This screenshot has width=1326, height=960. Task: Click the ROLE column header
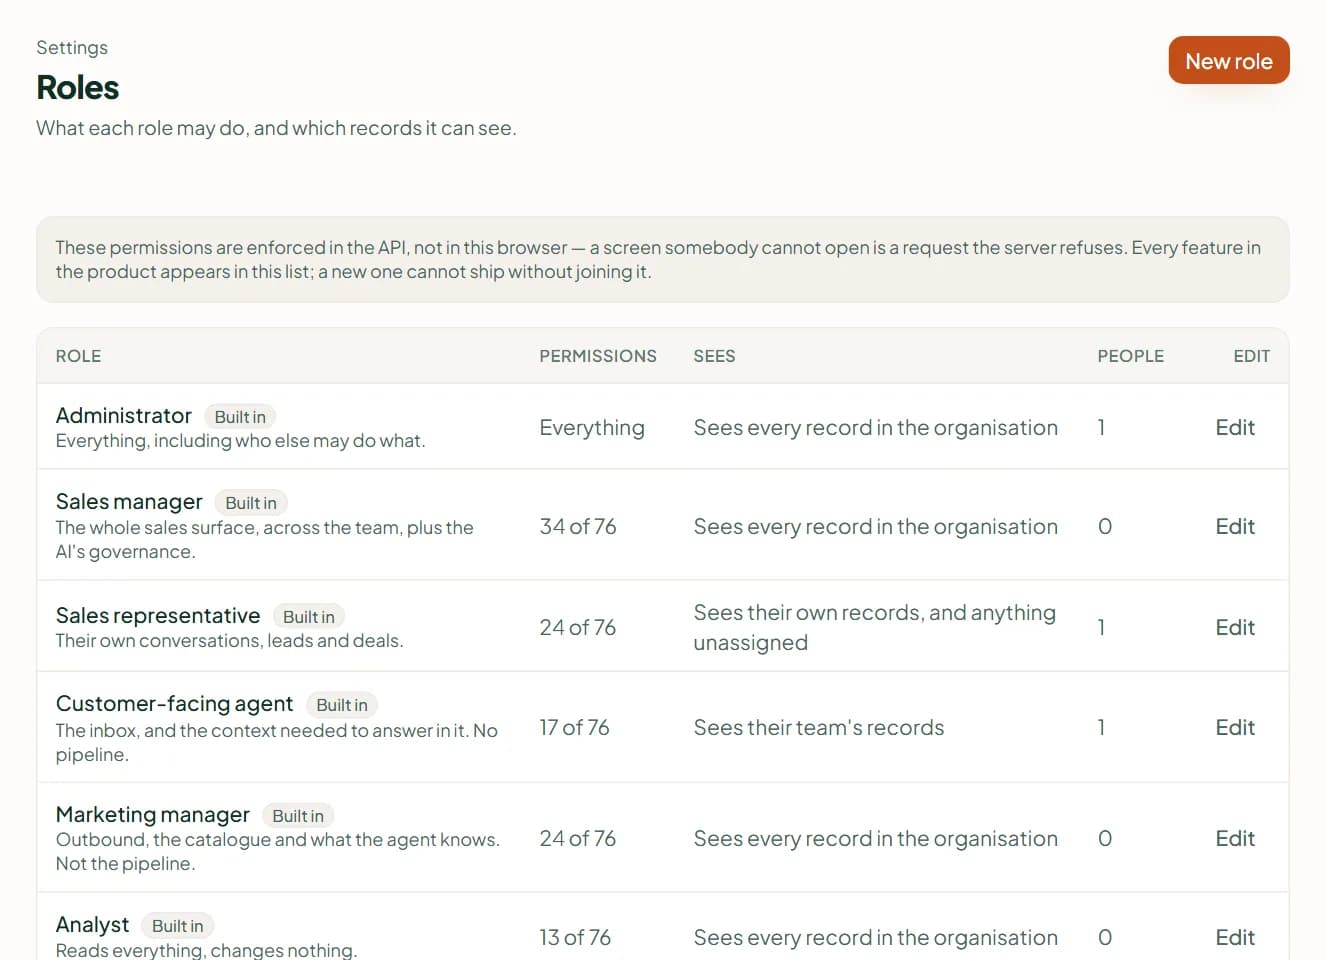click(78, 356)
